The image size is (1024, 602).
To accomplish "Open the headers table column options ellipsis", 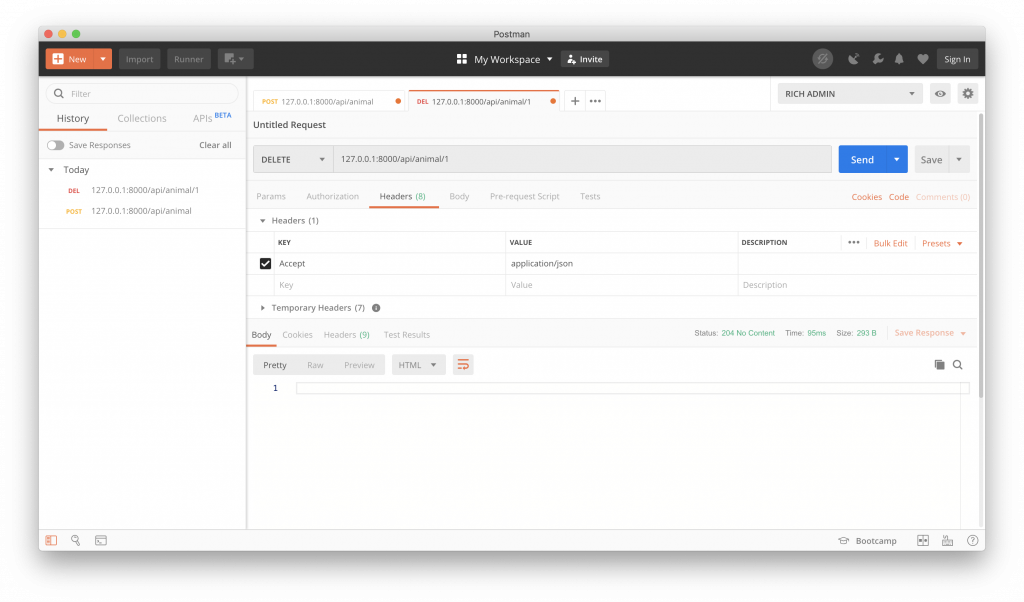I will point(854,243).
